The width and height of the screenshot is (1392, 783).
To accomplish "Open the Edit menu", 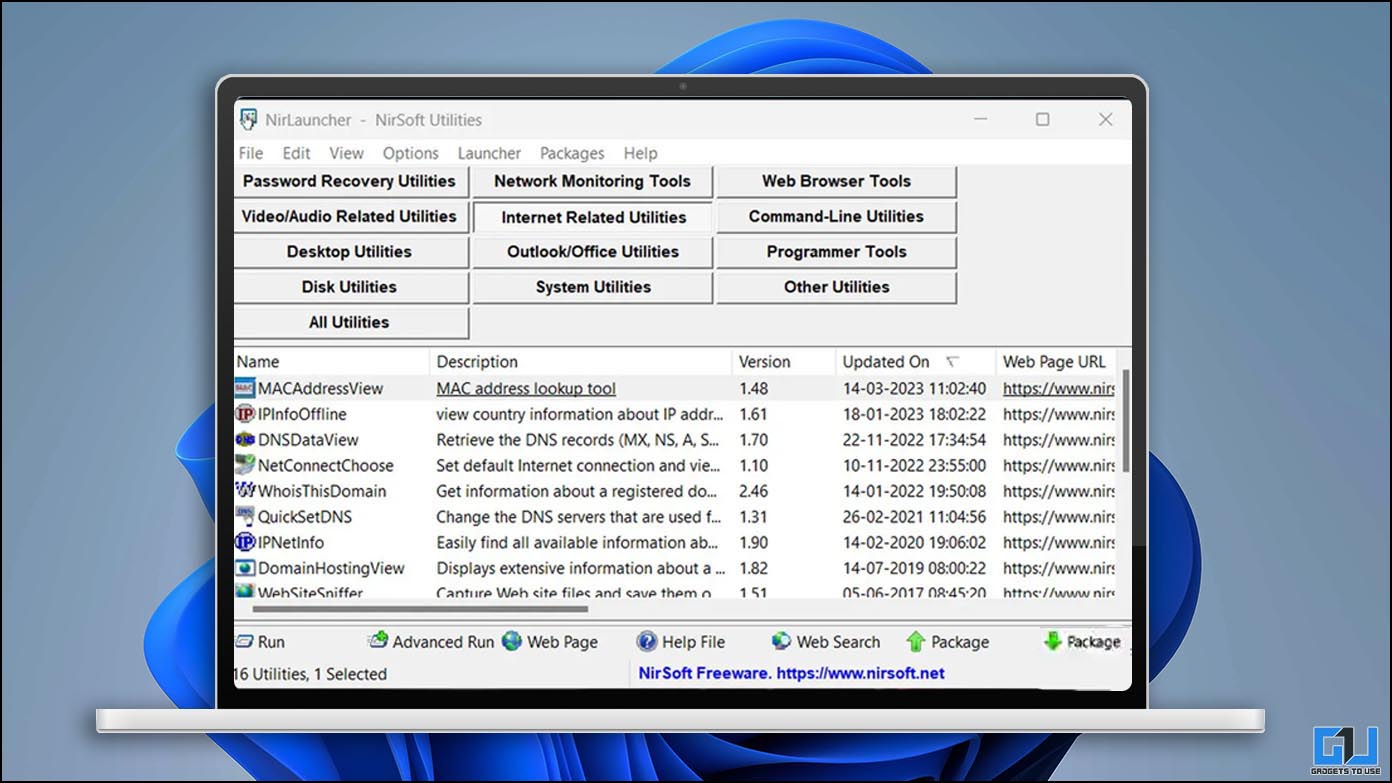I will (296, 153).
